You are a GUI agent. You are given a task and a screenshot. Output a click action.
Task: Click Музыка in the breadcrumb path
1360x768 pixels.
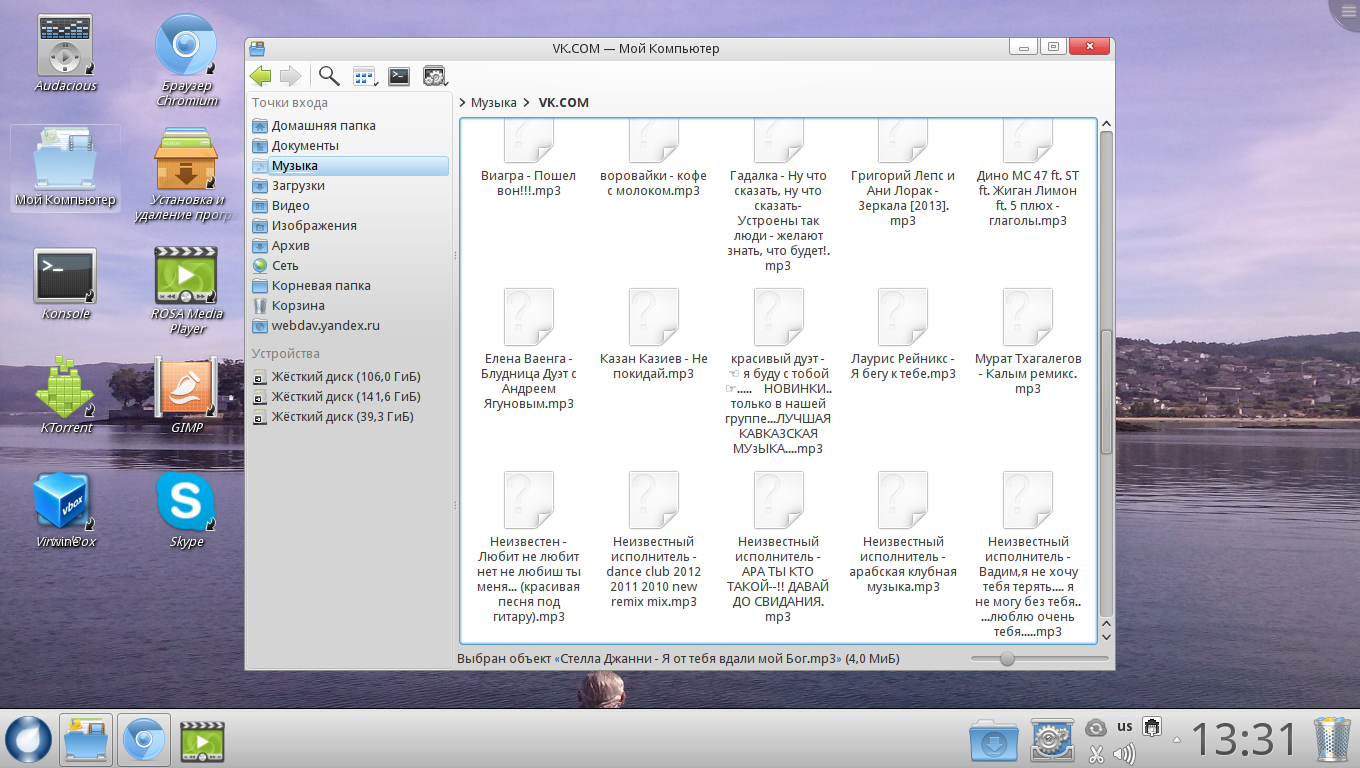tap(493, 103)
